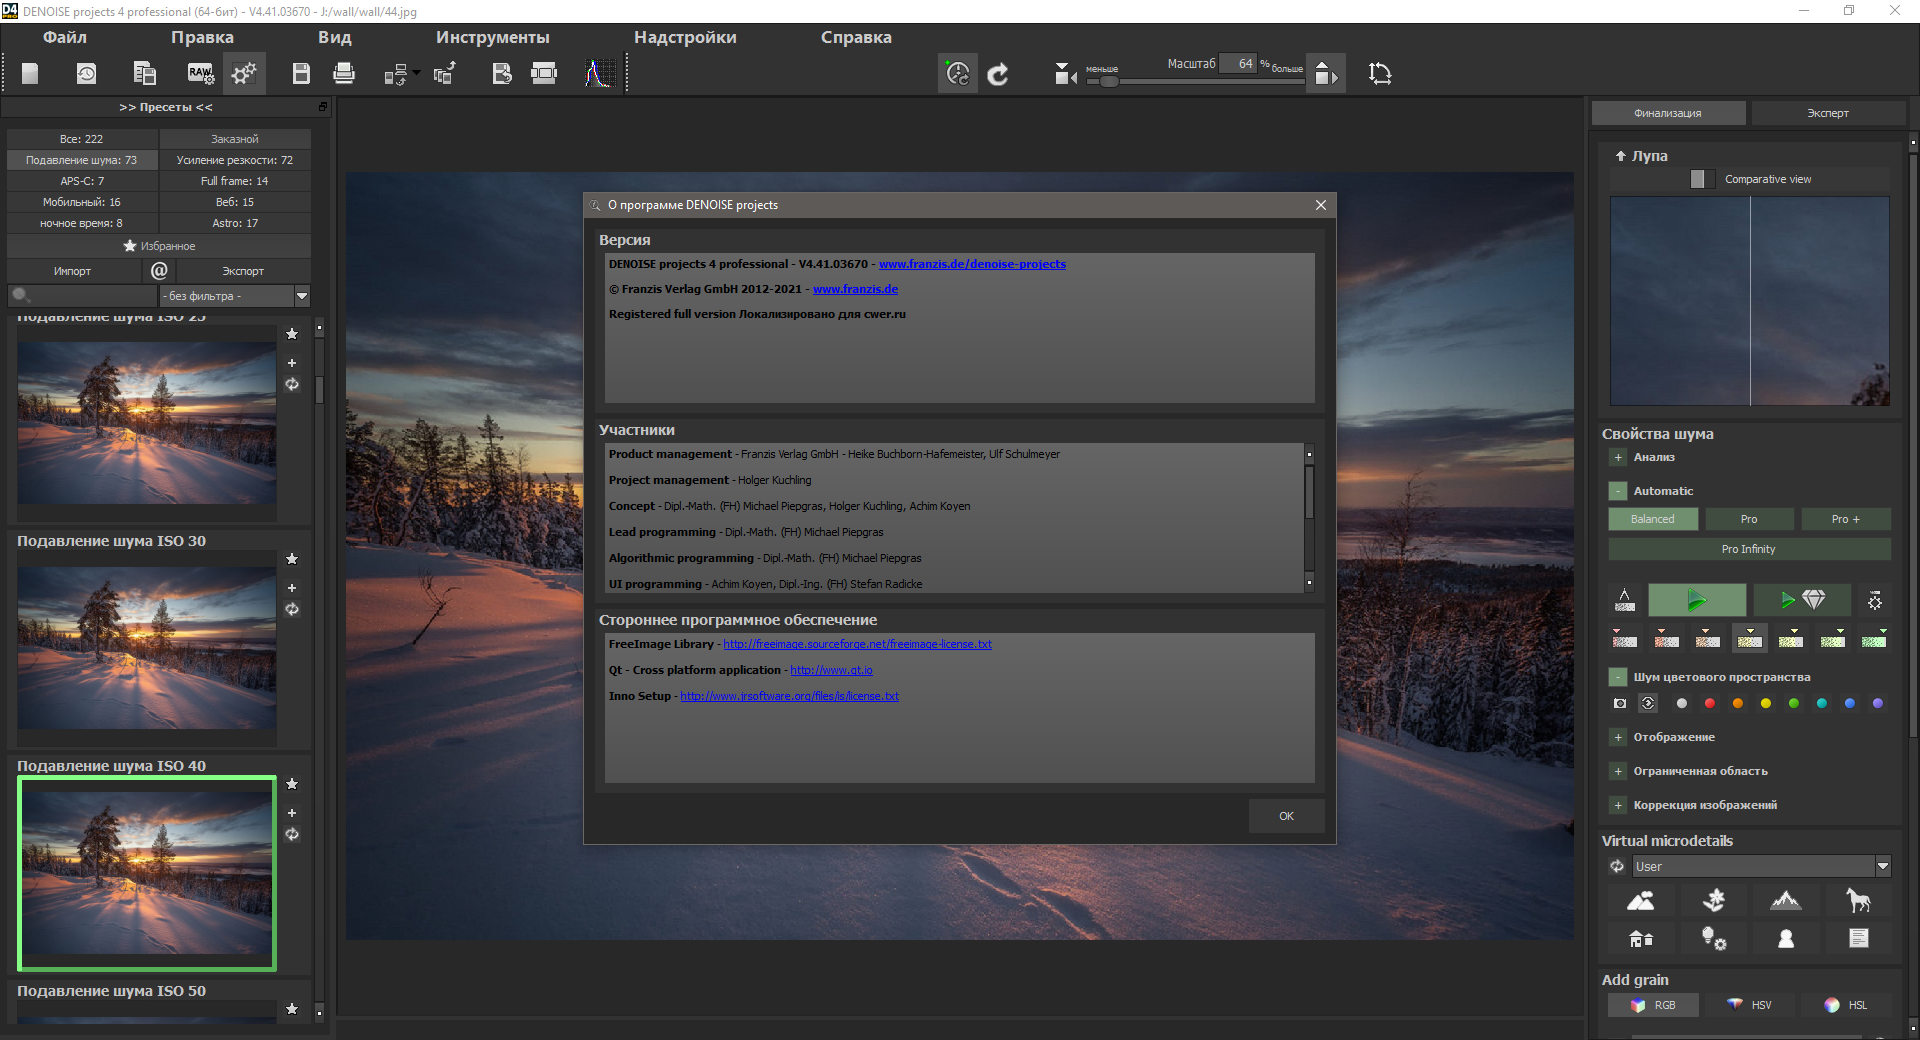Select the document text microdetail icon
The image size is (1920, 1040).
(1858, 938)
